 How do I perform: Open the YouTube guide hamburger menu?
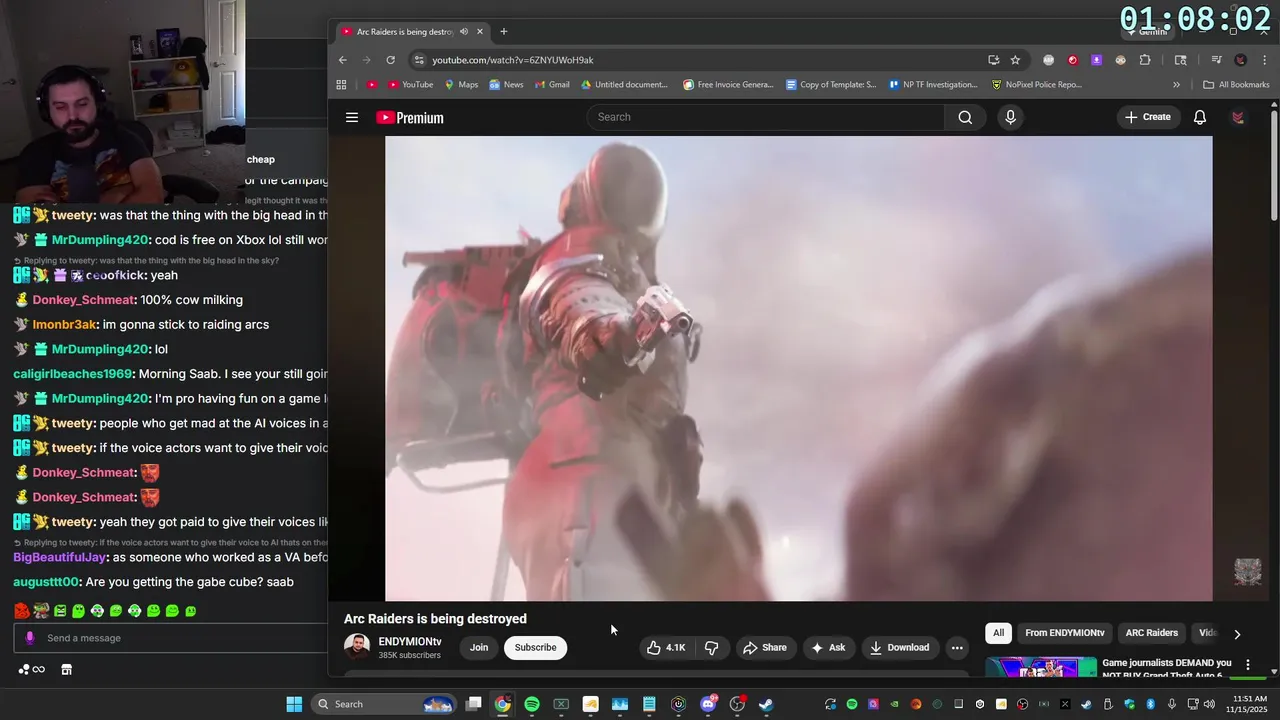[352, 117]
